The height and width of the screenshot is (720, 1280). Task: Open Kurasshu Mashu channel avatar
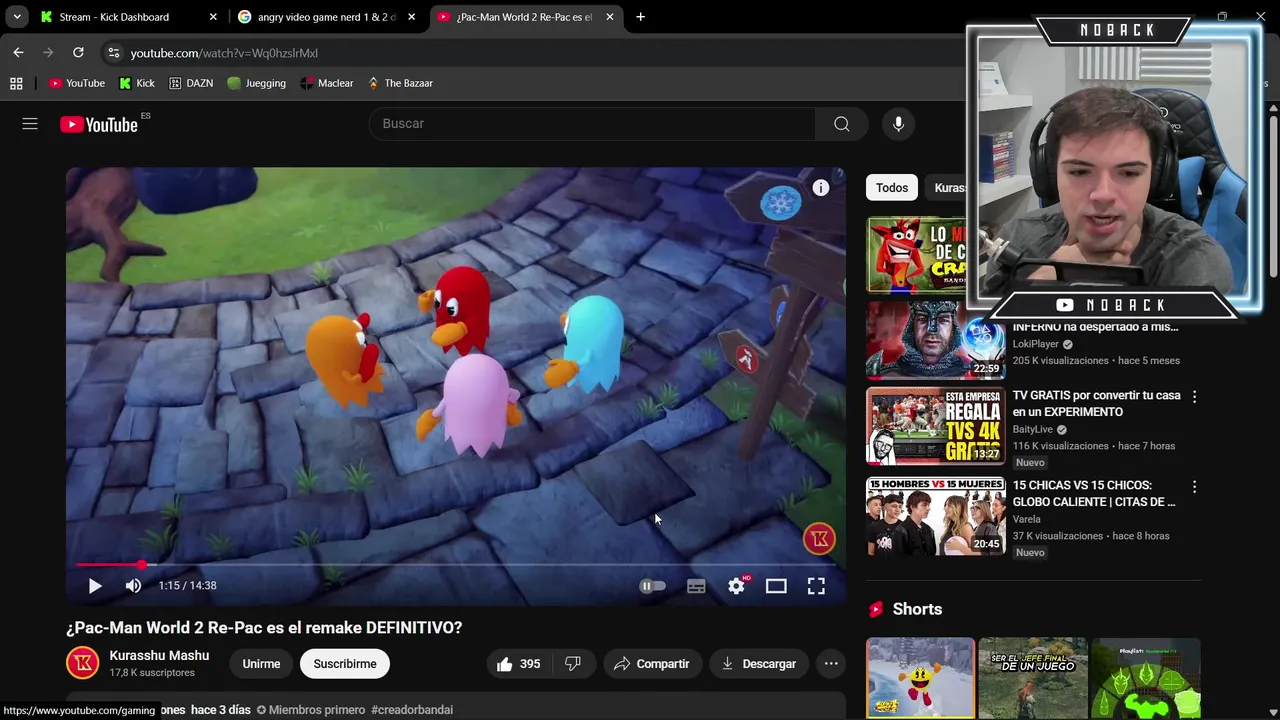coord(83,663)
